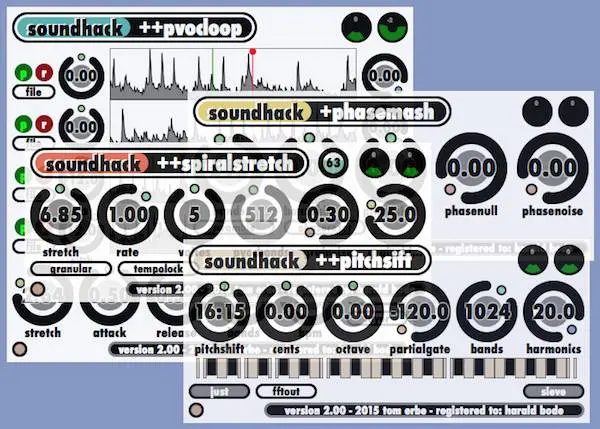600x429 pixels.
Task: Click the top waveform display in pvocloop
Action: pyautogui.click(x=233, y=70)
